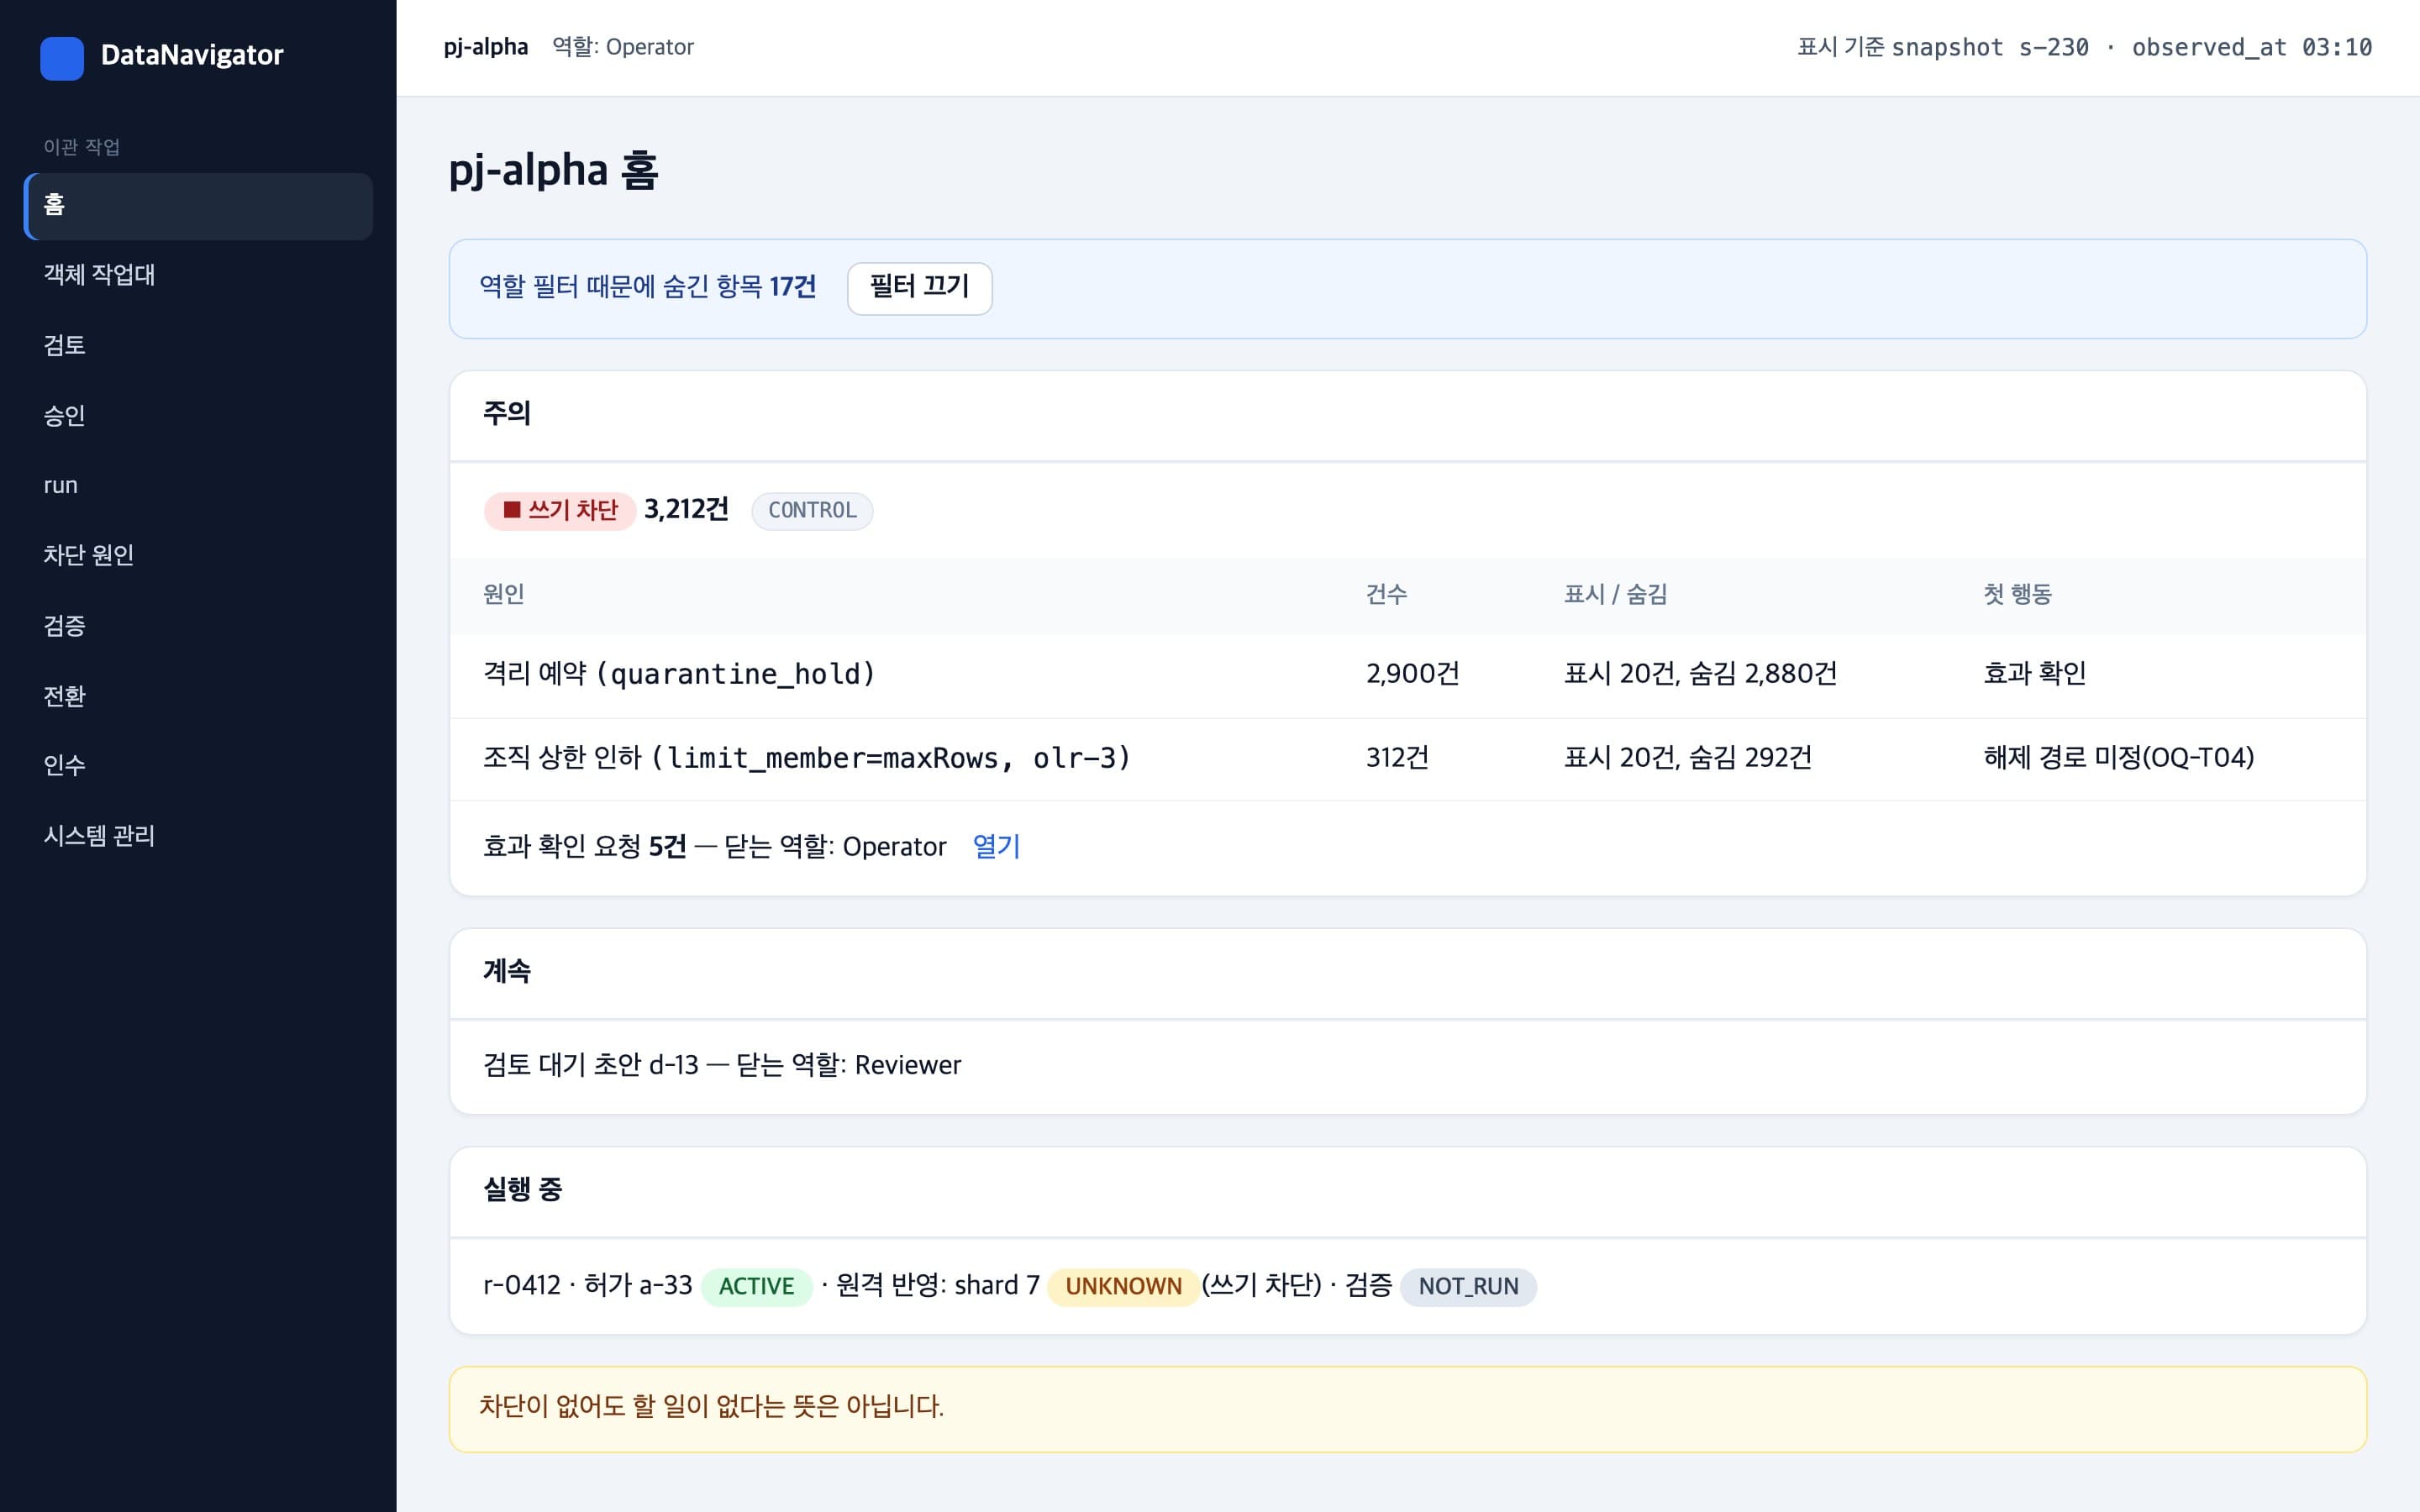This screenshot has height=1512, width=2420.
Task: Select 승인 in the sidebar
Action: pyautogui.click(x=198, y=415)
